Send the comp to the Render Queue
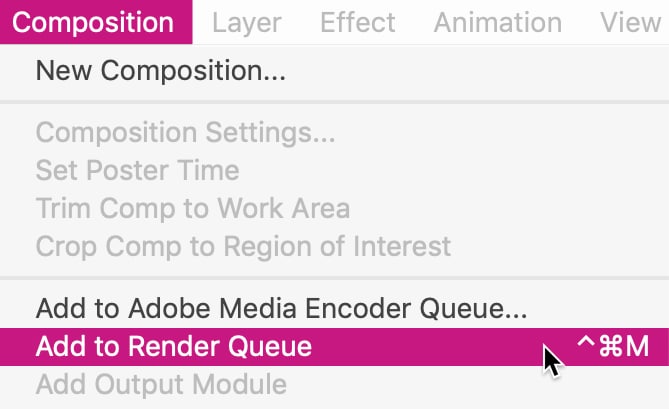Image resolution: width=669 pixels, height=409 pixels. 334,347
